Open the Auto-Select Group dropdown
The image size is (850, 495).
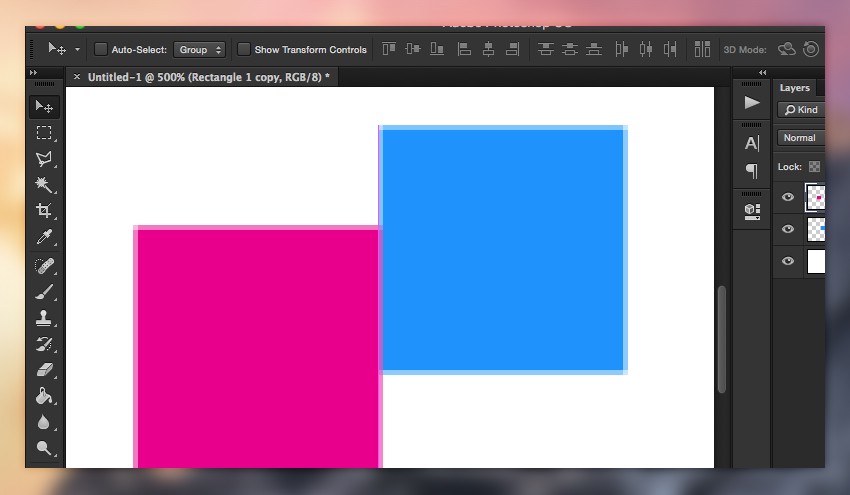[x=199, y=49]
